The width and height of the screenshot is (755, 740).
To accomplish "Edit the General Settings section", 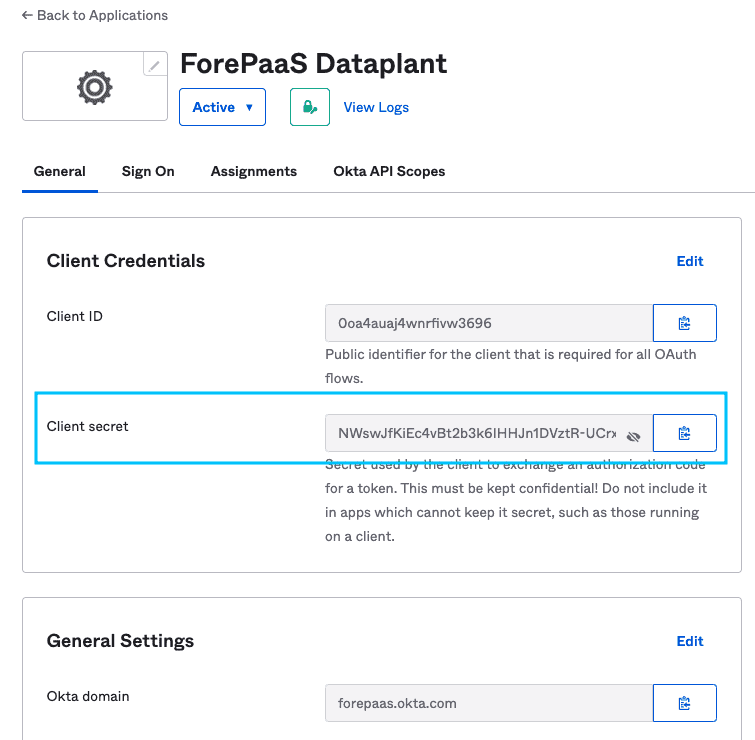I will point(690,641).
